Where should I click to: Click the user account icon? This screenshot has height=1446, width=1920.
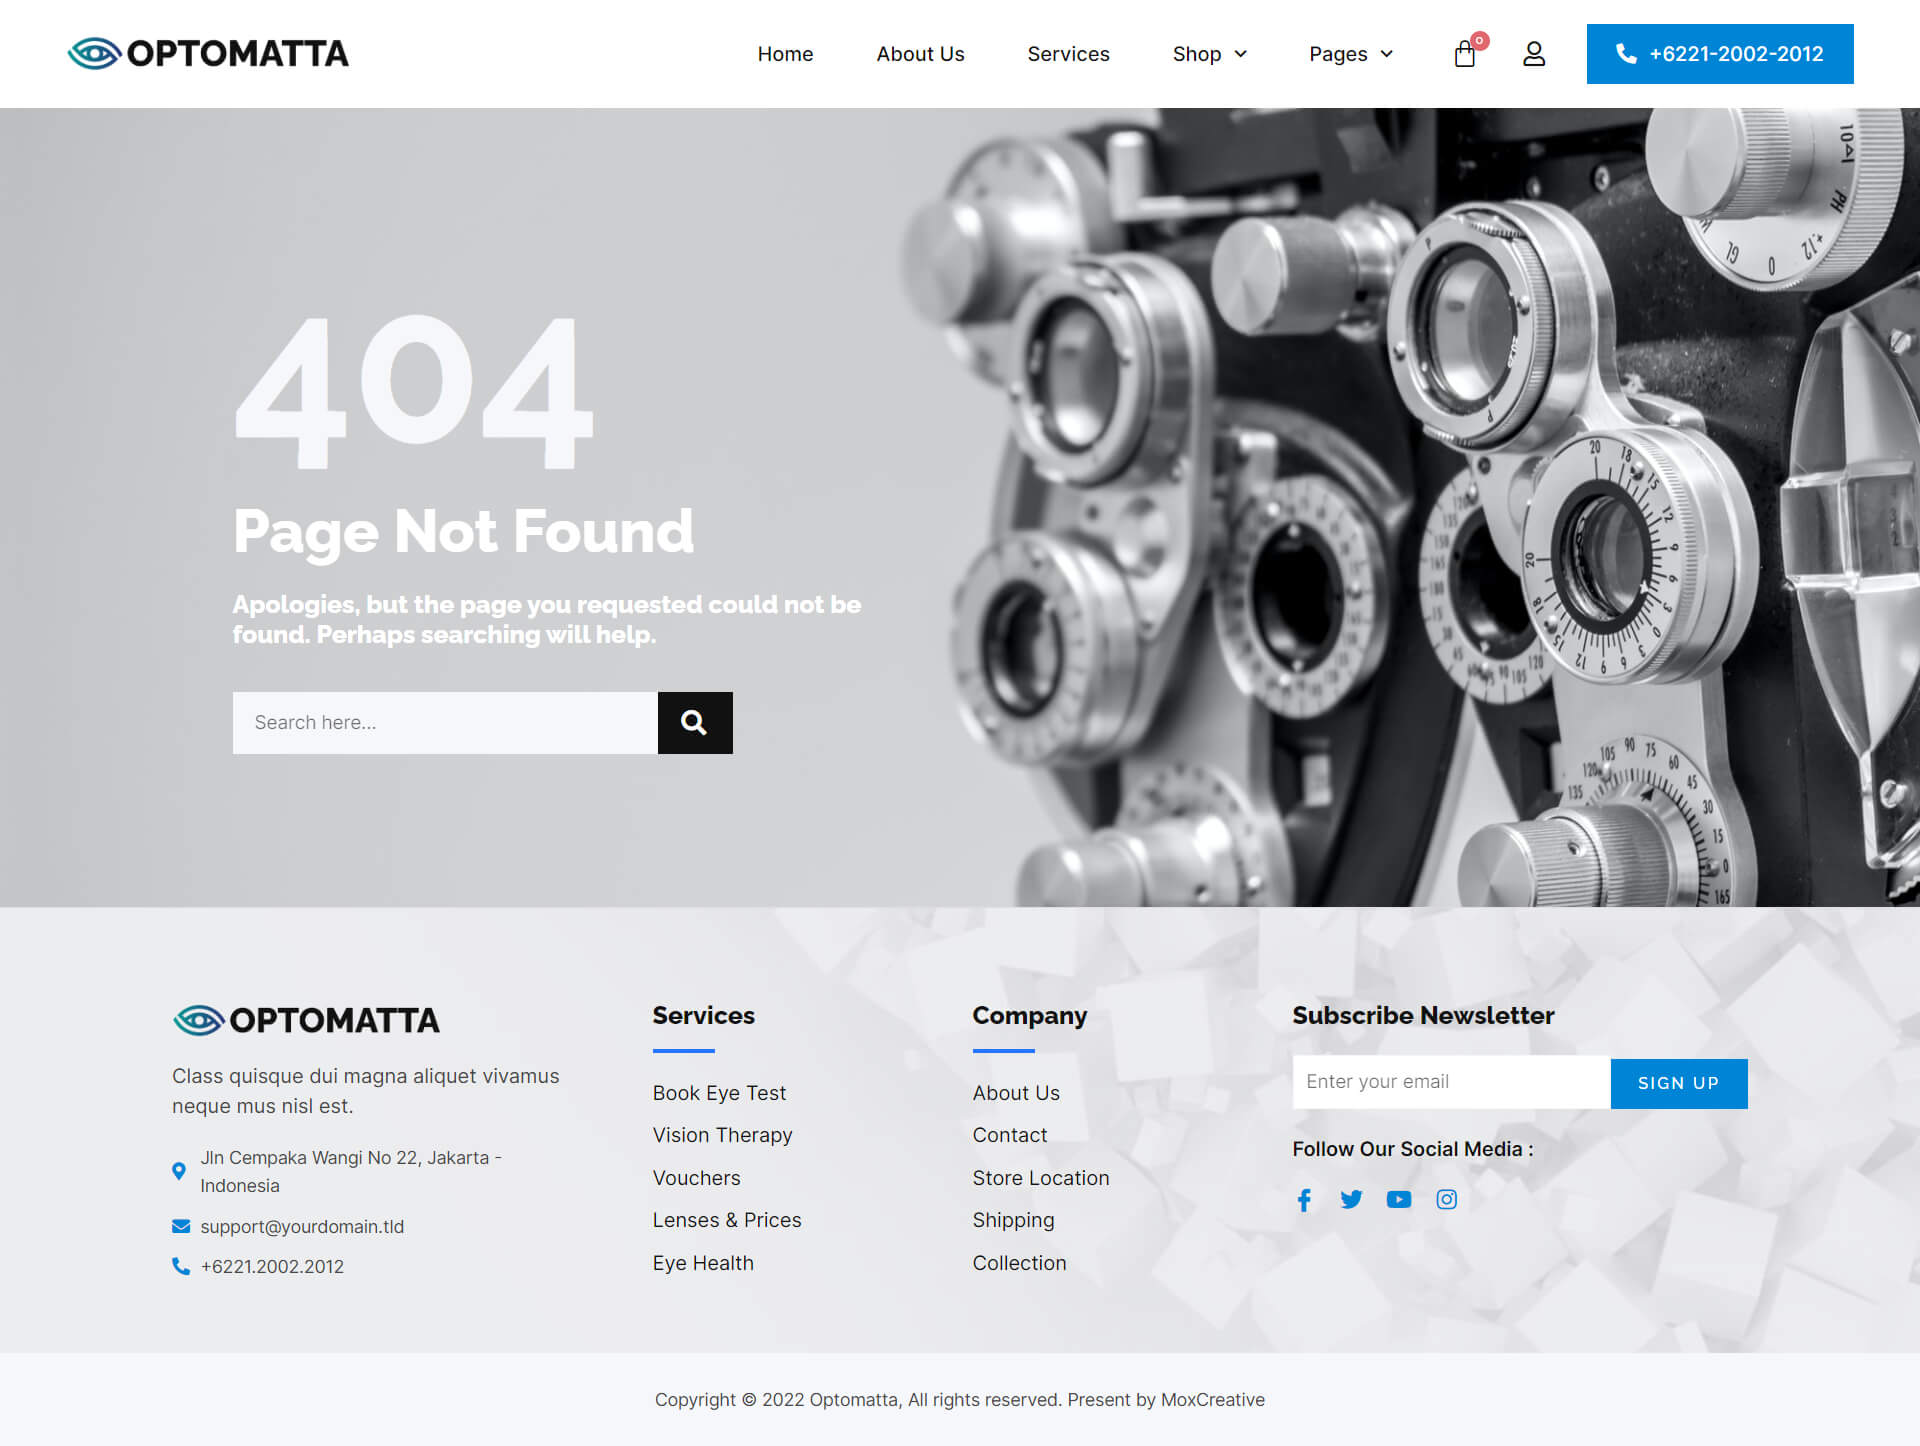1533,54
